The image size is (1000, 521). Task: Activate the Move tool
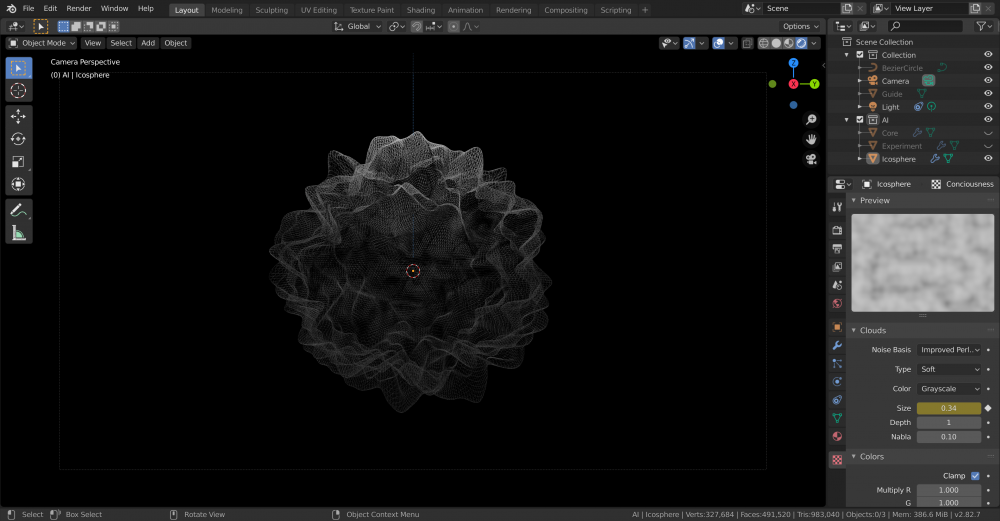tap(18, 116)
